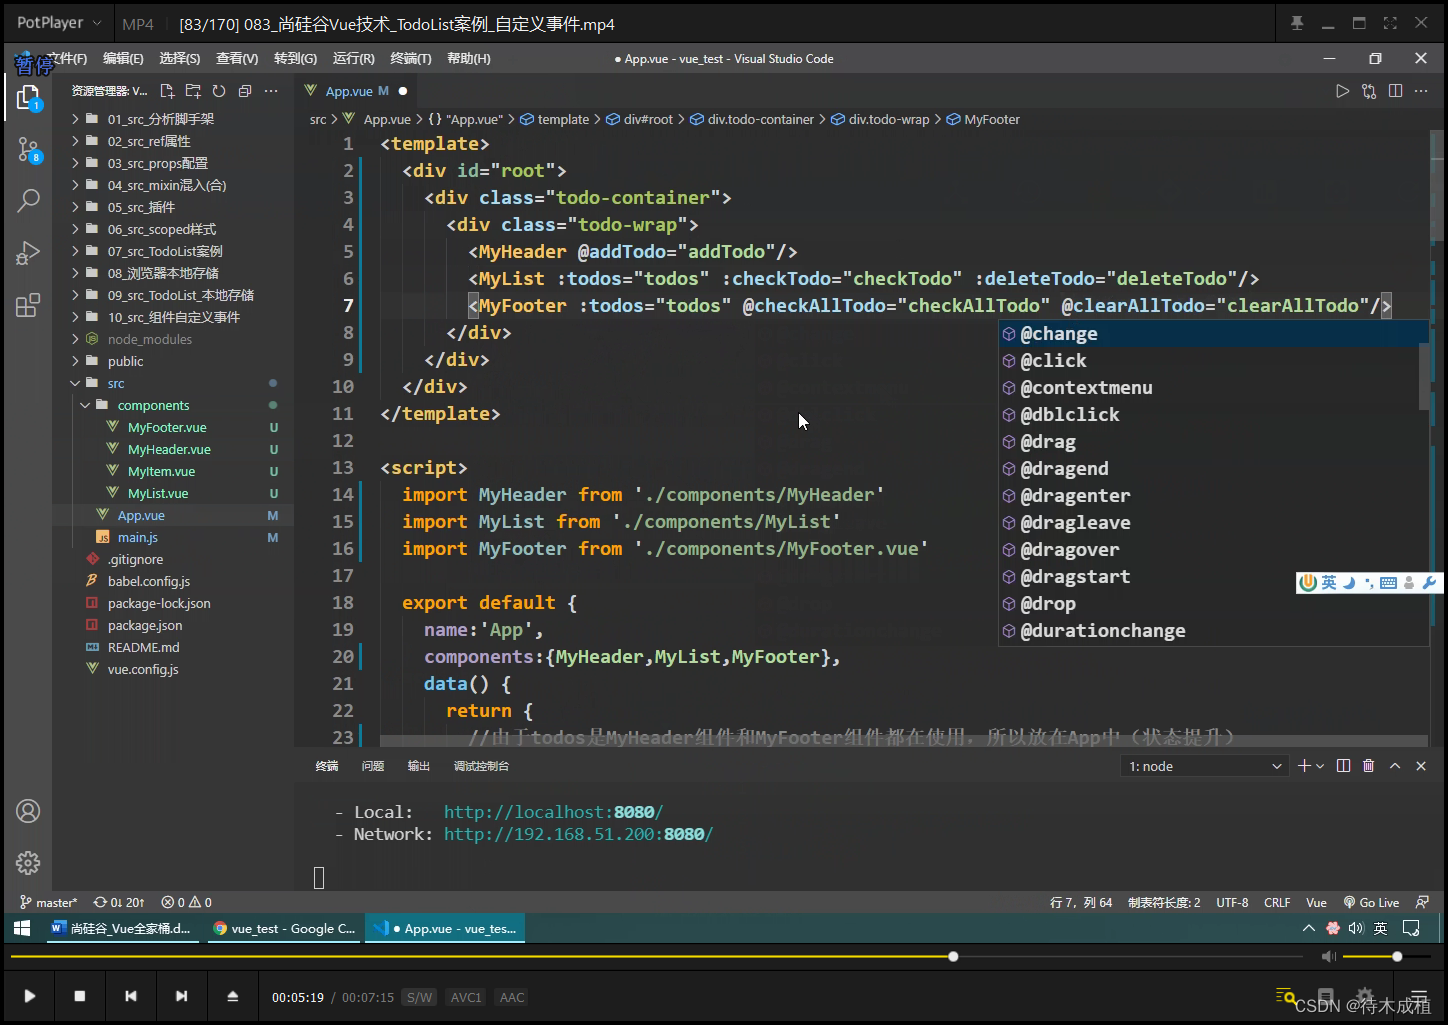Open changes compare icon in editor toolbar
The height and width of the screenshot is (1025, 1448).
[1369, 91]
